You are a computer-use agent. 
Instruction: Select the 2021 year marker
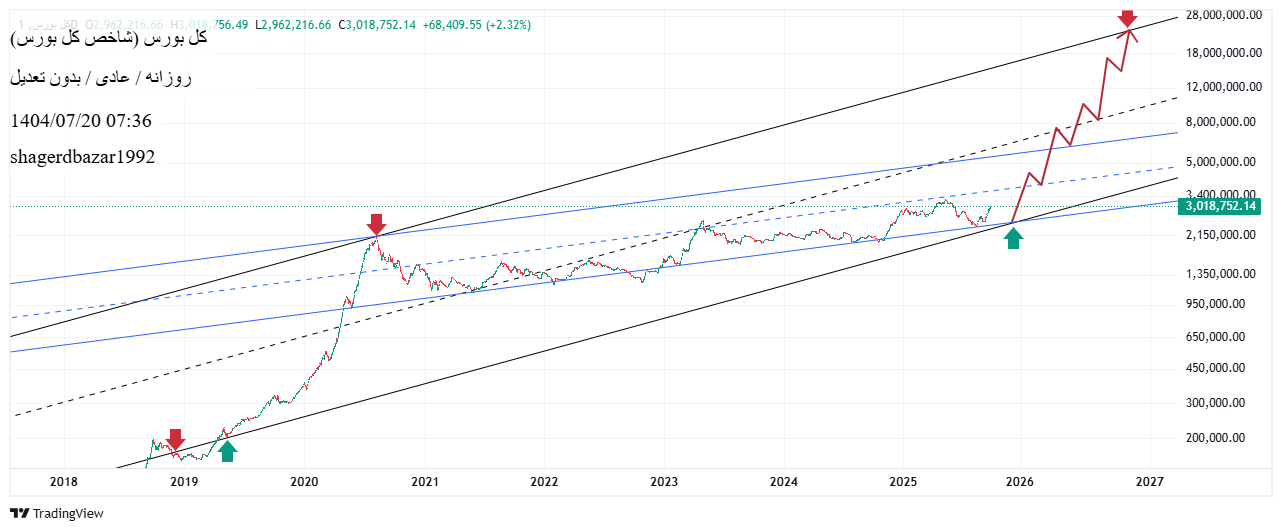[x=424, y=481]
